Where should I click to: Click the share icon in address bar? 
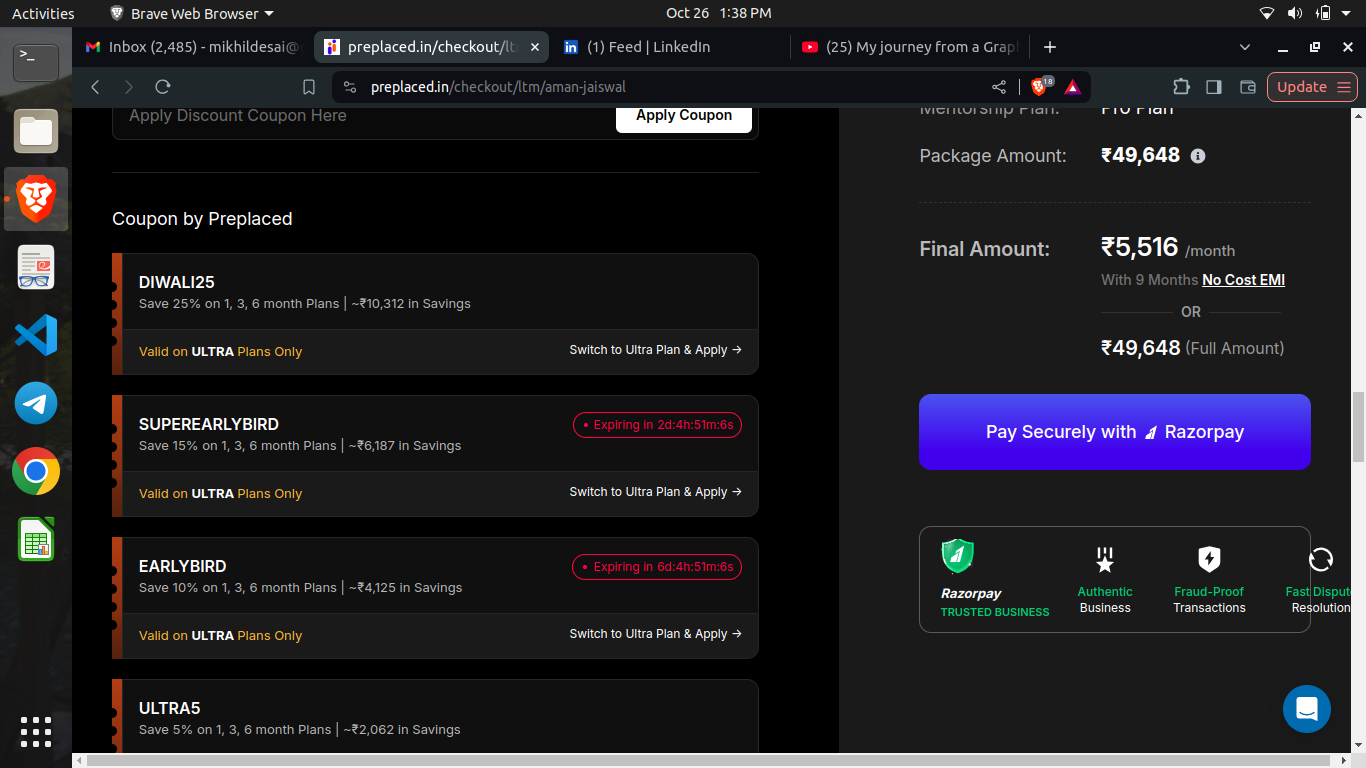point(999,87)
